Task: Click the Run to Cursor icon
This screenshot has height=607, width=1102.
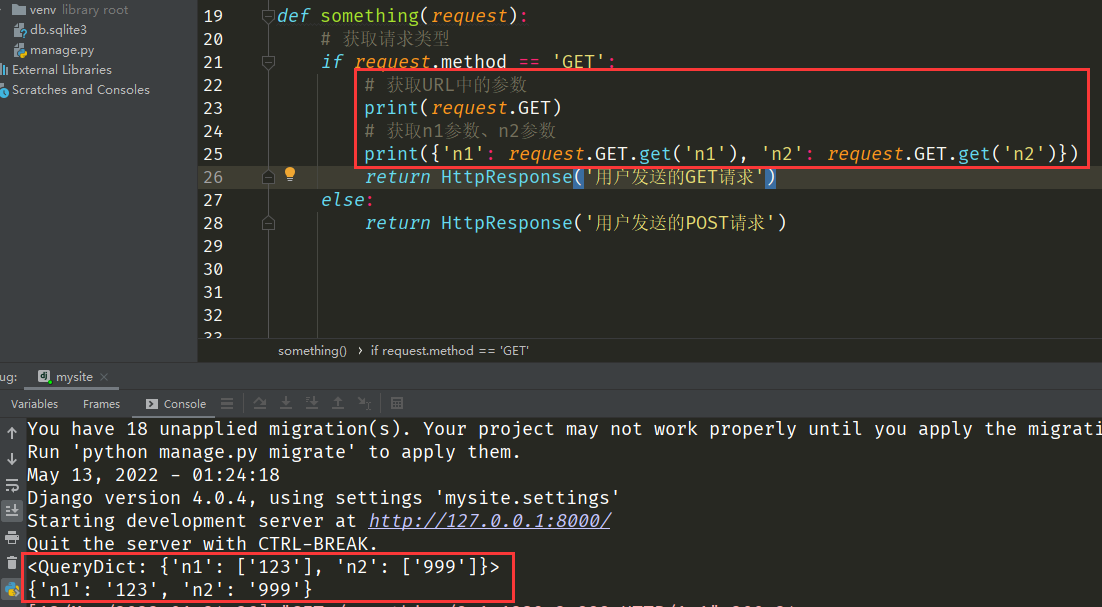Action: click(x=364, y=404)
